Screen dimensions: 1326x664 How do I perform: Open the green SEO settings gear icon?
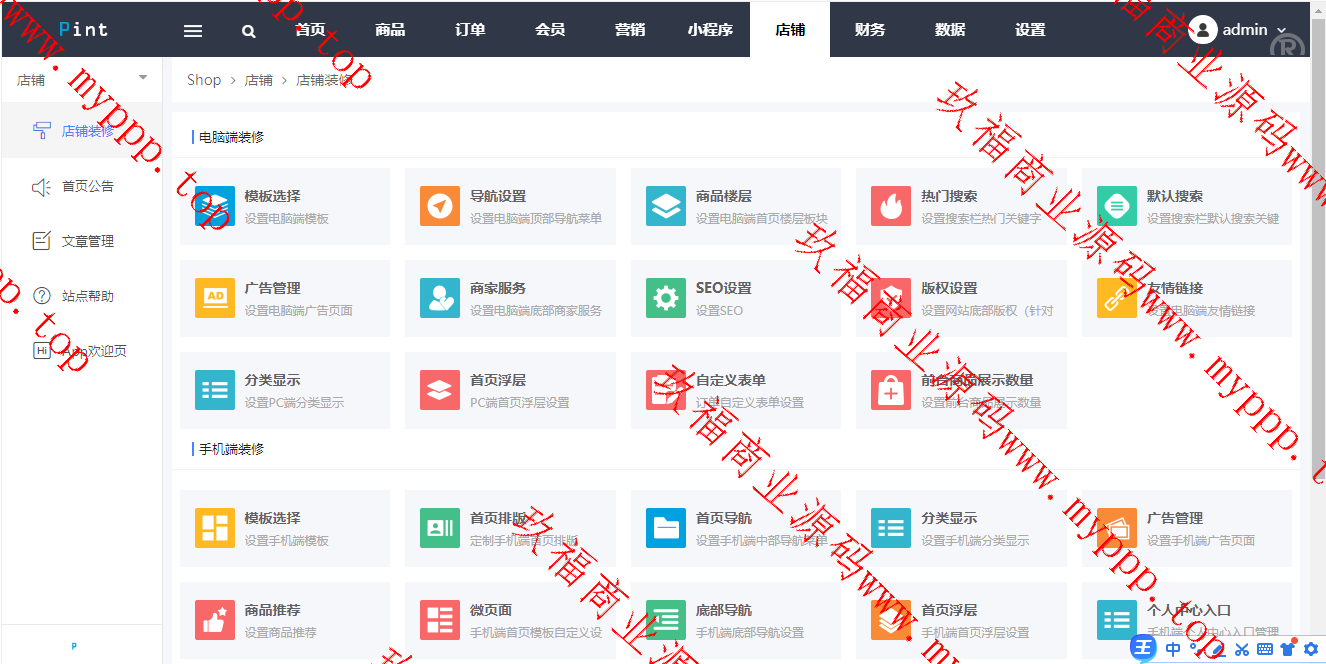coord(666,298)
